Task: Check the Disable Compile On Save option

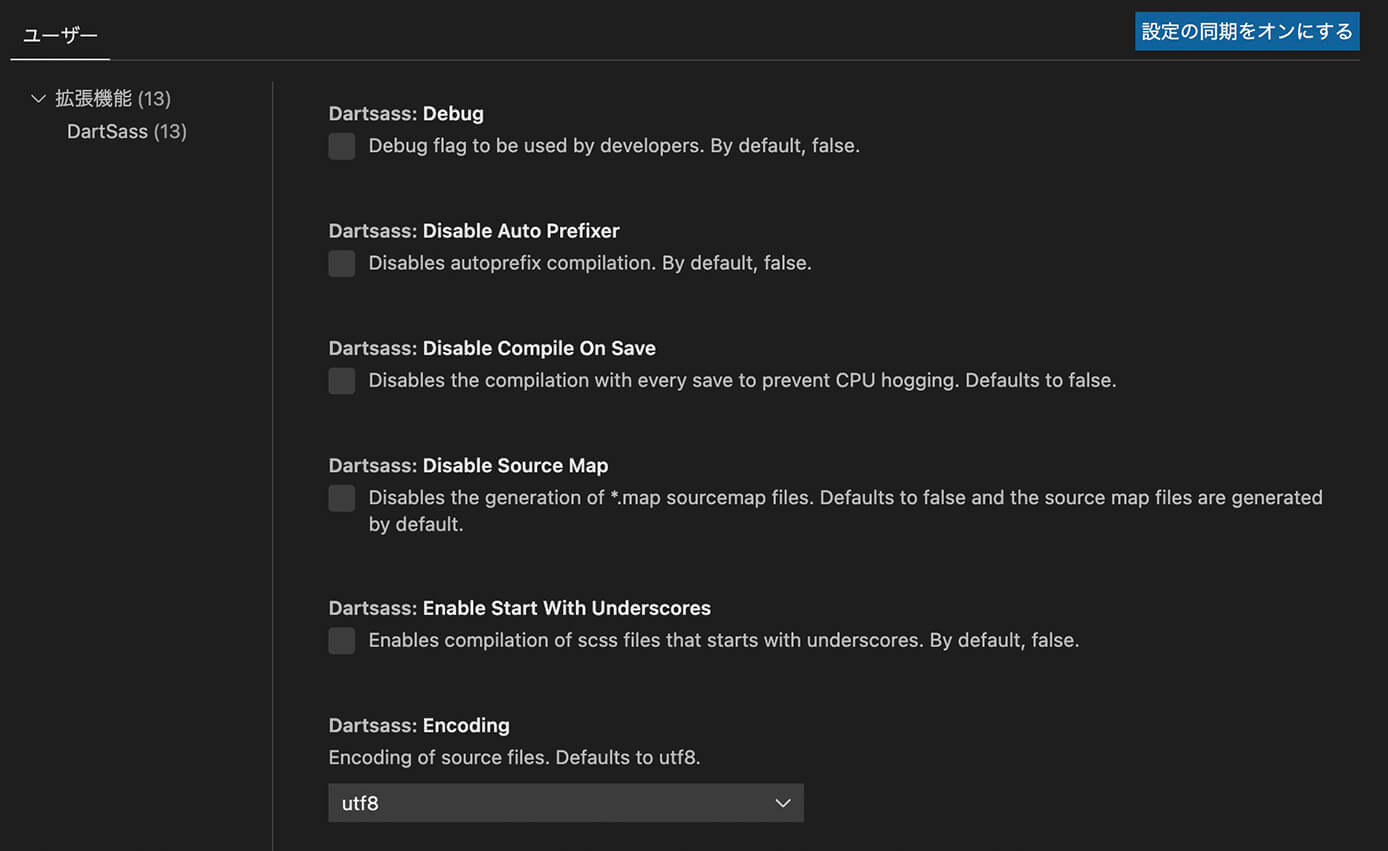Action: pos(342,381)
